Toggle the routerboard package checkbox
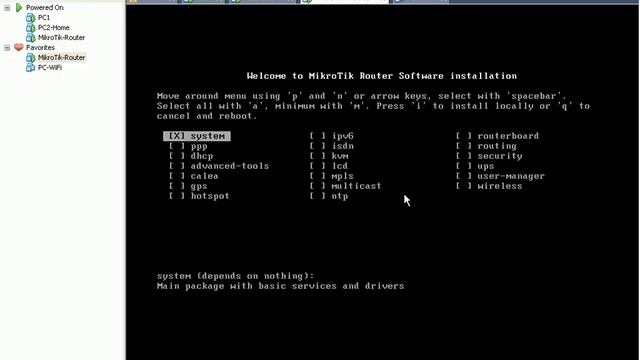This screenshot has width=640, height=360. [x=464, y=136]
